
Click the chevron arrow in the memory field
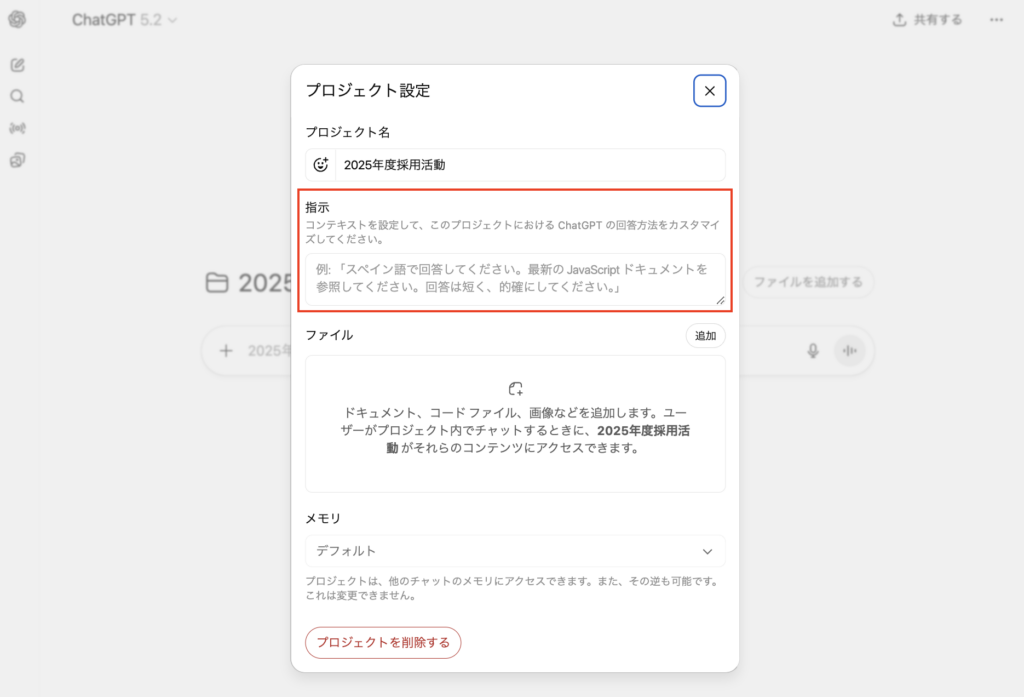707,551
